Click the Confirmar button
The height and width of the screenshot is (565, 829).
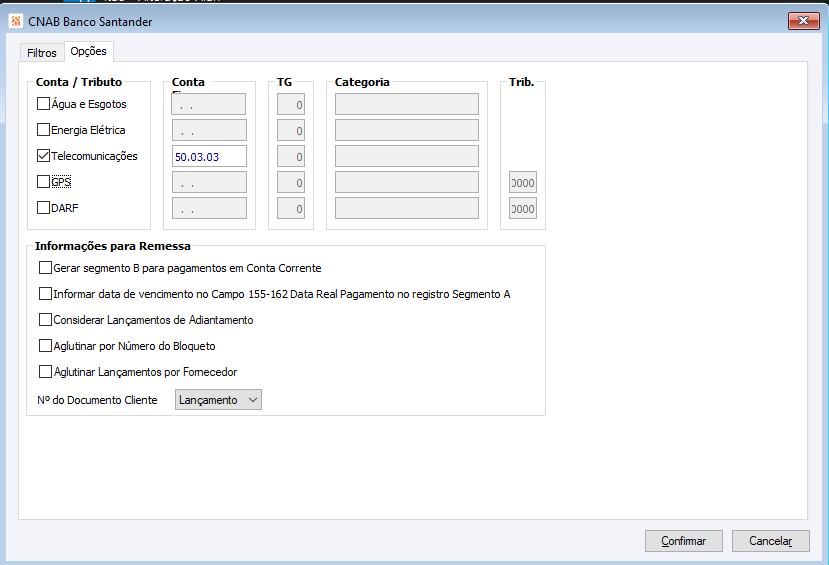pos(684,541)
